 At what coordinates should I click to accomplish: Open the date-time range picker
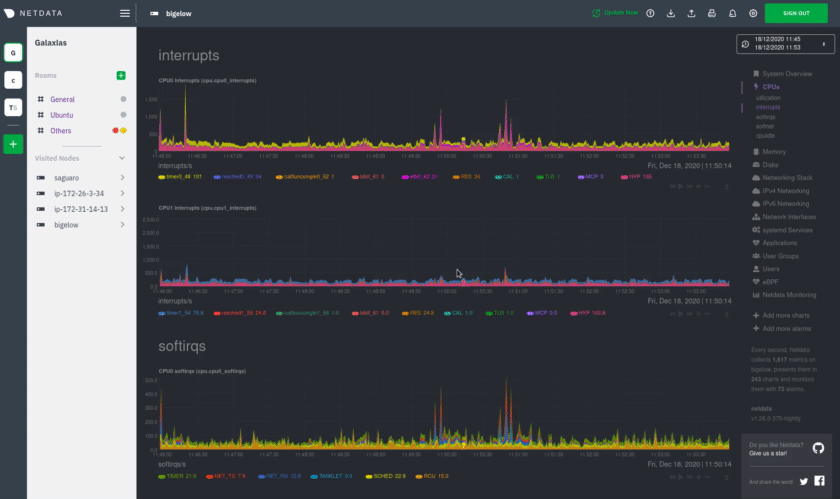[785, 43]
